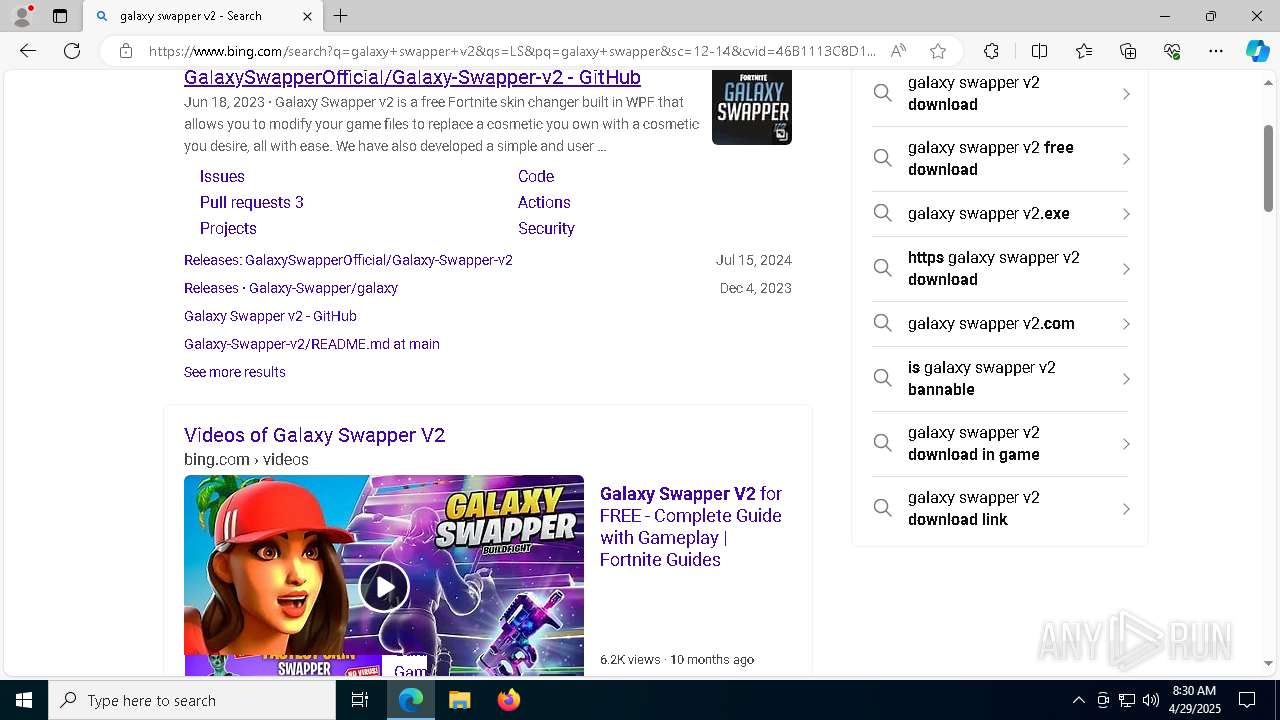This screenshot has width=1280, height=720.
Task: Toggle split screen view
Action: pos(1039,51)
